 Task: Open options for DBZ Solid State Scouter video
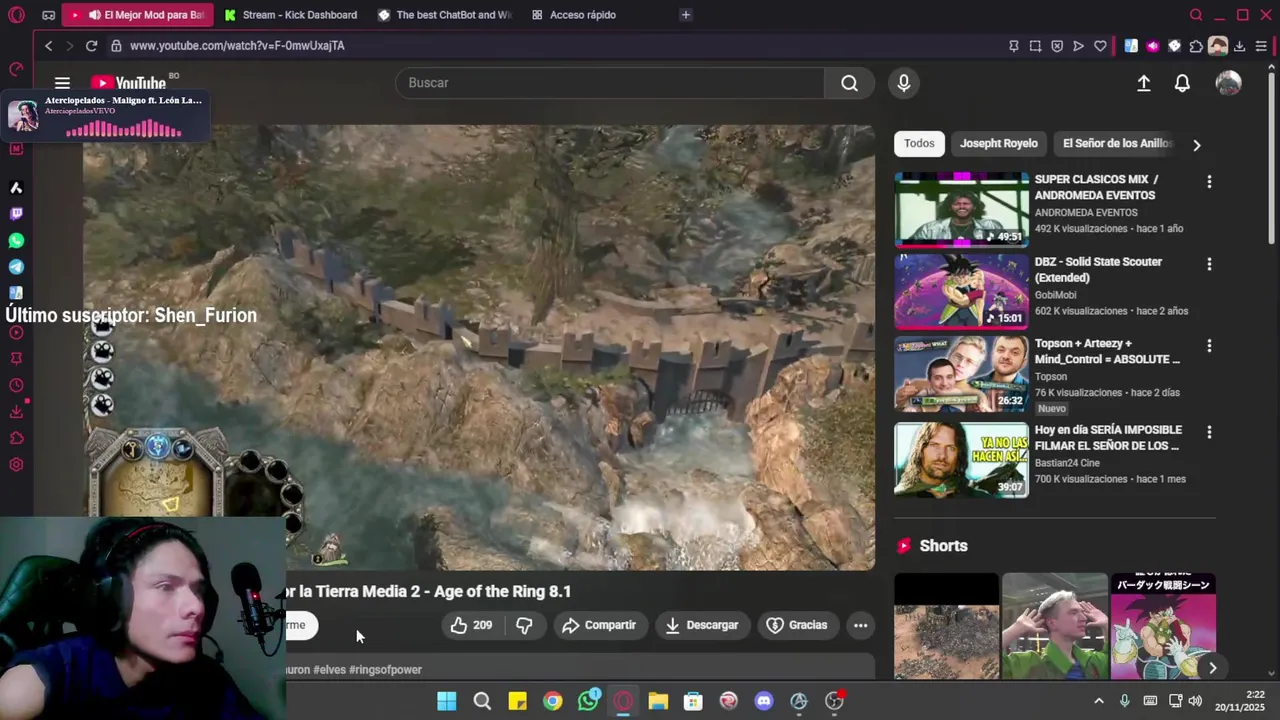tap(1209, 264)
